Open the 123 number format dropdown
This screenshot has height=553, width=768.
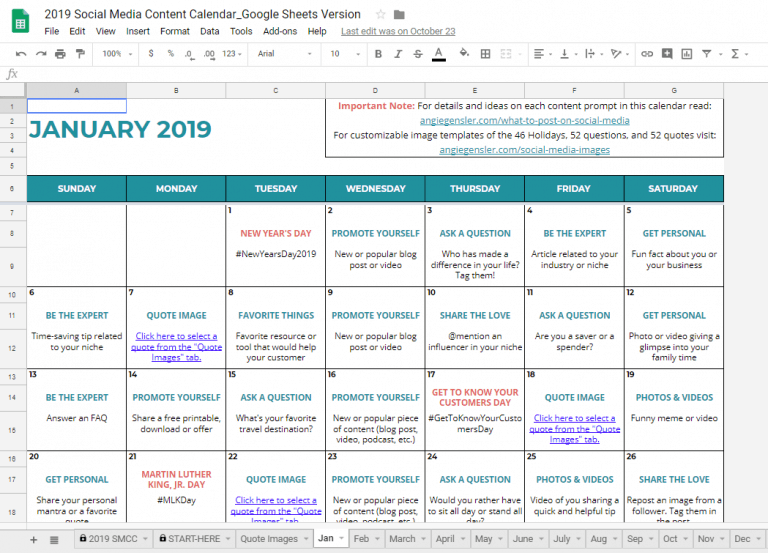click(x=232, y=54)
